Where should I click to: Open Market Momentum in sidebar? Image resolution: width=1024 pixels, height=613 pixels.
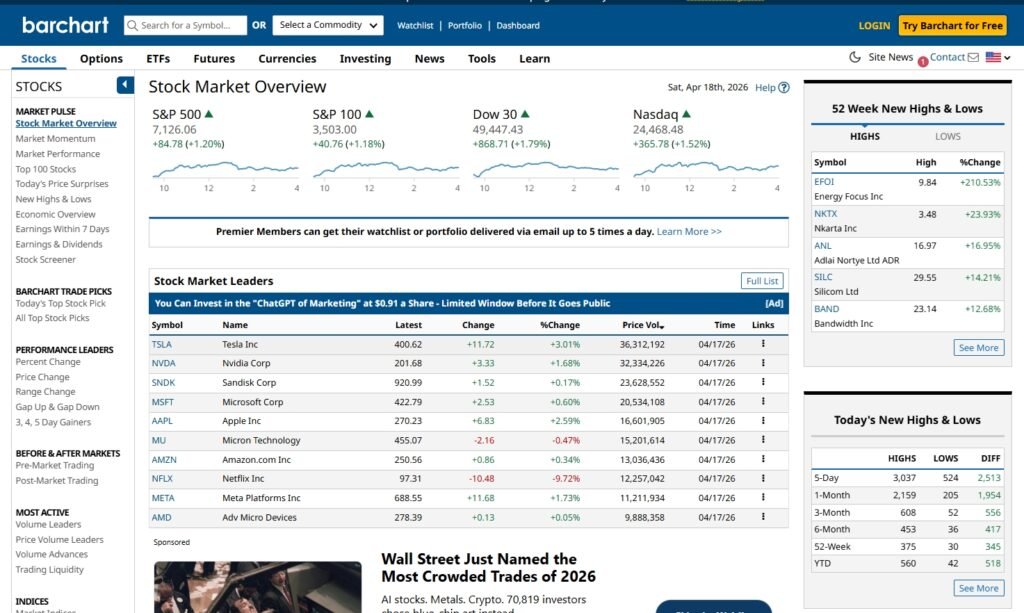[56, 138]
